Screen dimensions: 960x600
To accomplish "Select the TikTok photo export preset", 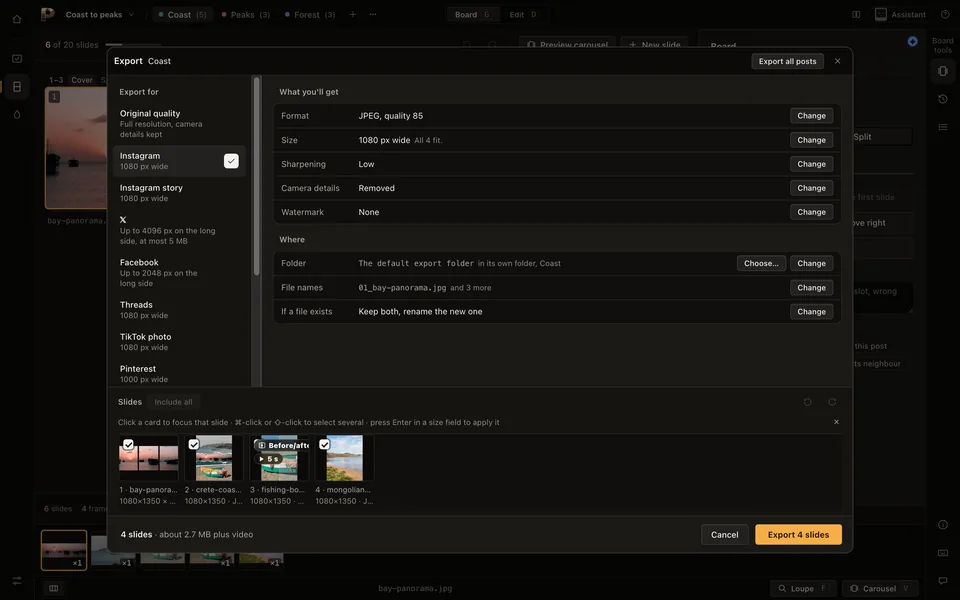I will tap(179, 342).
